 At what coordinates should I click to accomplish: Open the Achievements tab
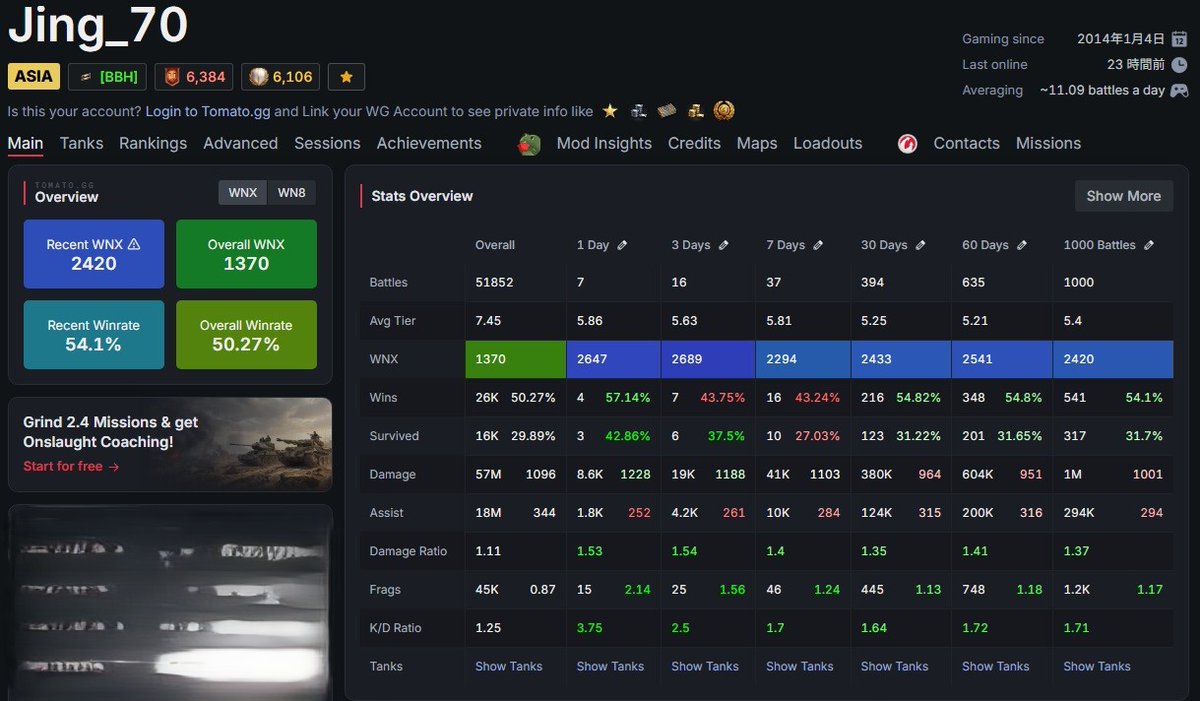pyautogui.click(x=429, y=143)
